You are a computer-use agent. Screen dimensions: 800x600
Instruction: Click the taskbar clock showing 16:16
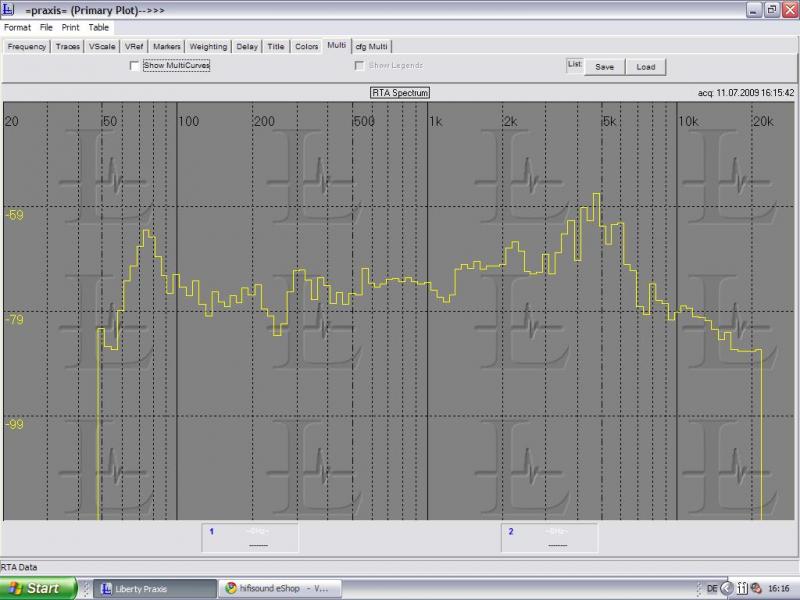tap(779, 589)
